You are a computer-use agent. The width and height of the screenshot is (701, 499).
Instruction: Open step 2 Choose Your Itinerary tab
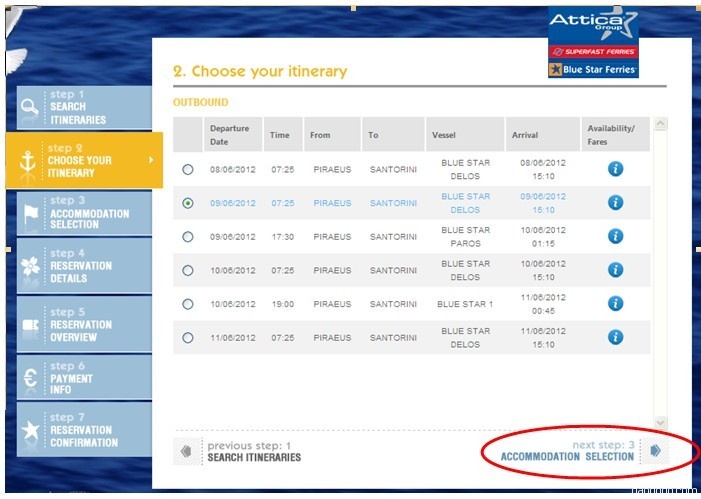click(84, 160)
